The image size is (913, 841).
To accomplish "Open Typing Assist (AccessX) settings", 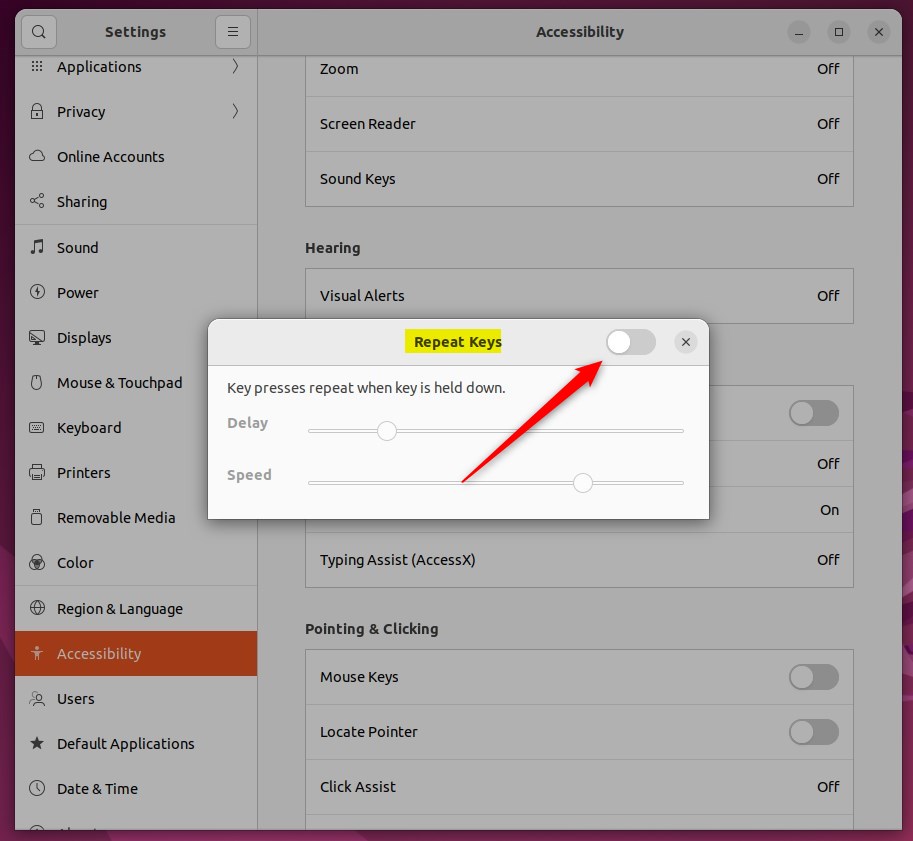I will 579,560.
